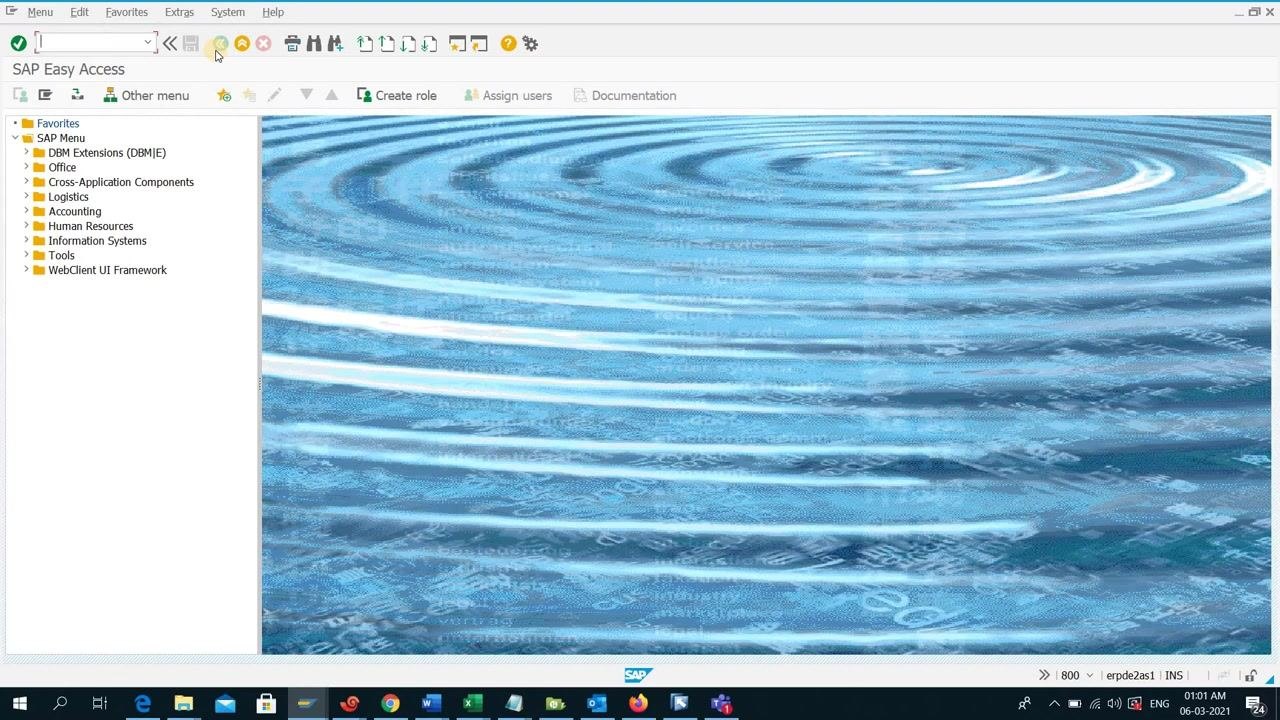This screenshot has width=1280, height=720.
Task: Expand the Accounting folder
Action: [27, 211]
